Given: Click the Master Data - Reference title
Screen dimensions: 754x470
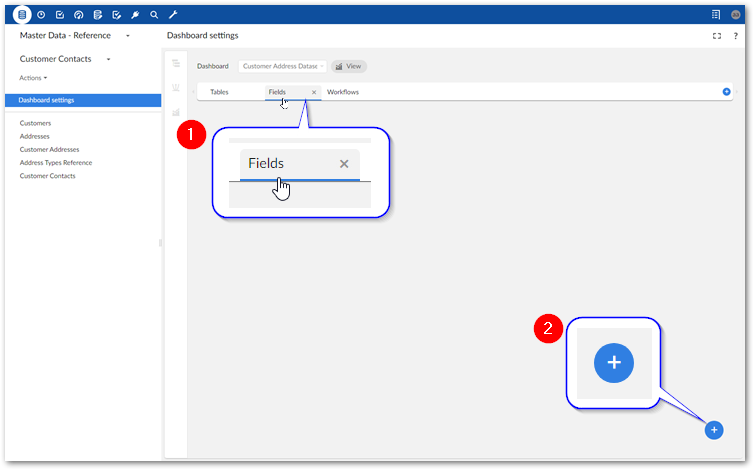Looking at the screenshot, I should pyautogui.click(x=65, y=36).
